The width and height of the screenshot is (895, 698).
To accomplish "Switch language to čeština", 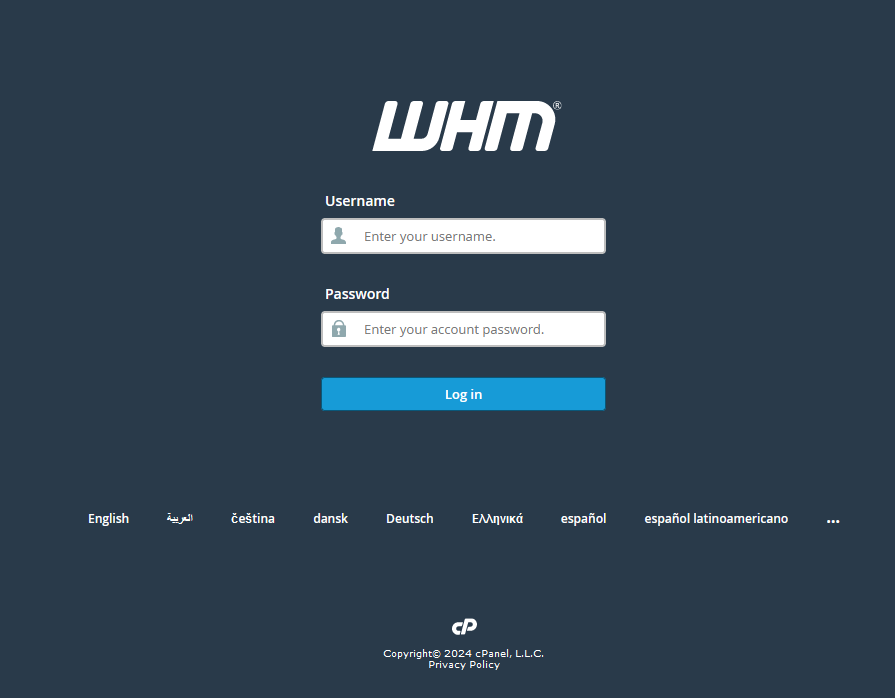I will pyautogui.click(x=253, y=518).
